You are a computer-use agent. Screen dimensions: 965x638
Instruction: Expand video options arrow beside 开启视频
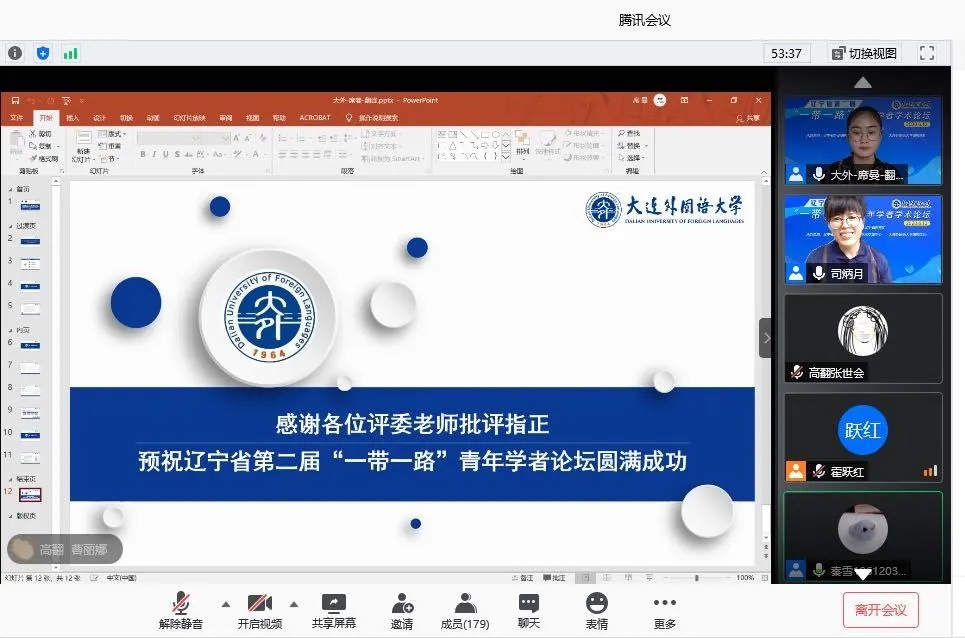point(294,604)
